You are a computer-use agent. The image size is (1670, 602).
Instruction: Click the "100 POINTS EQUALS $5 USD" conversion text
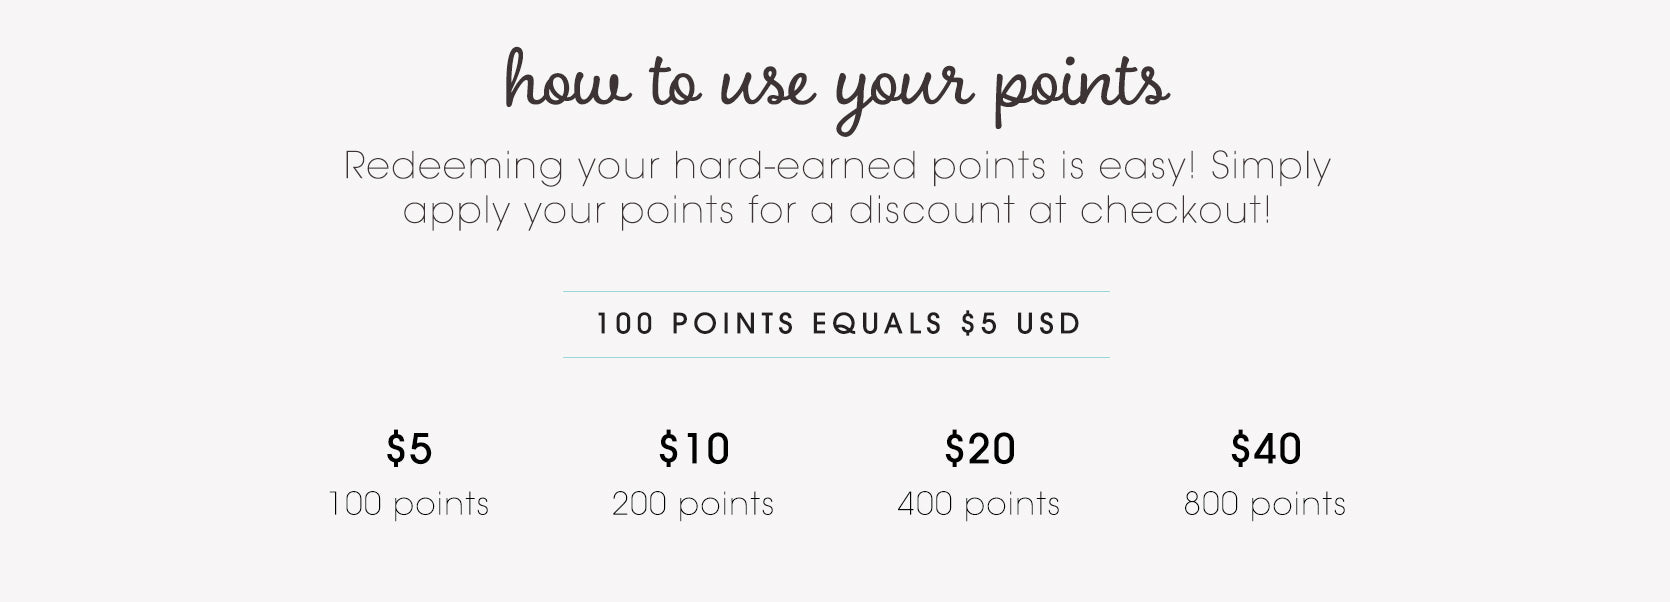838,324
